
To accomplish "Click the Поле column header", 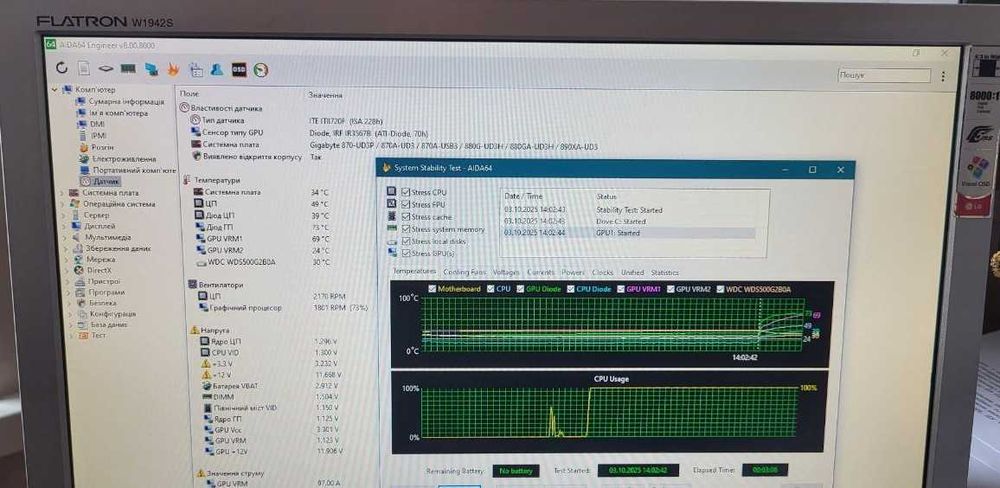I will 189,94.
